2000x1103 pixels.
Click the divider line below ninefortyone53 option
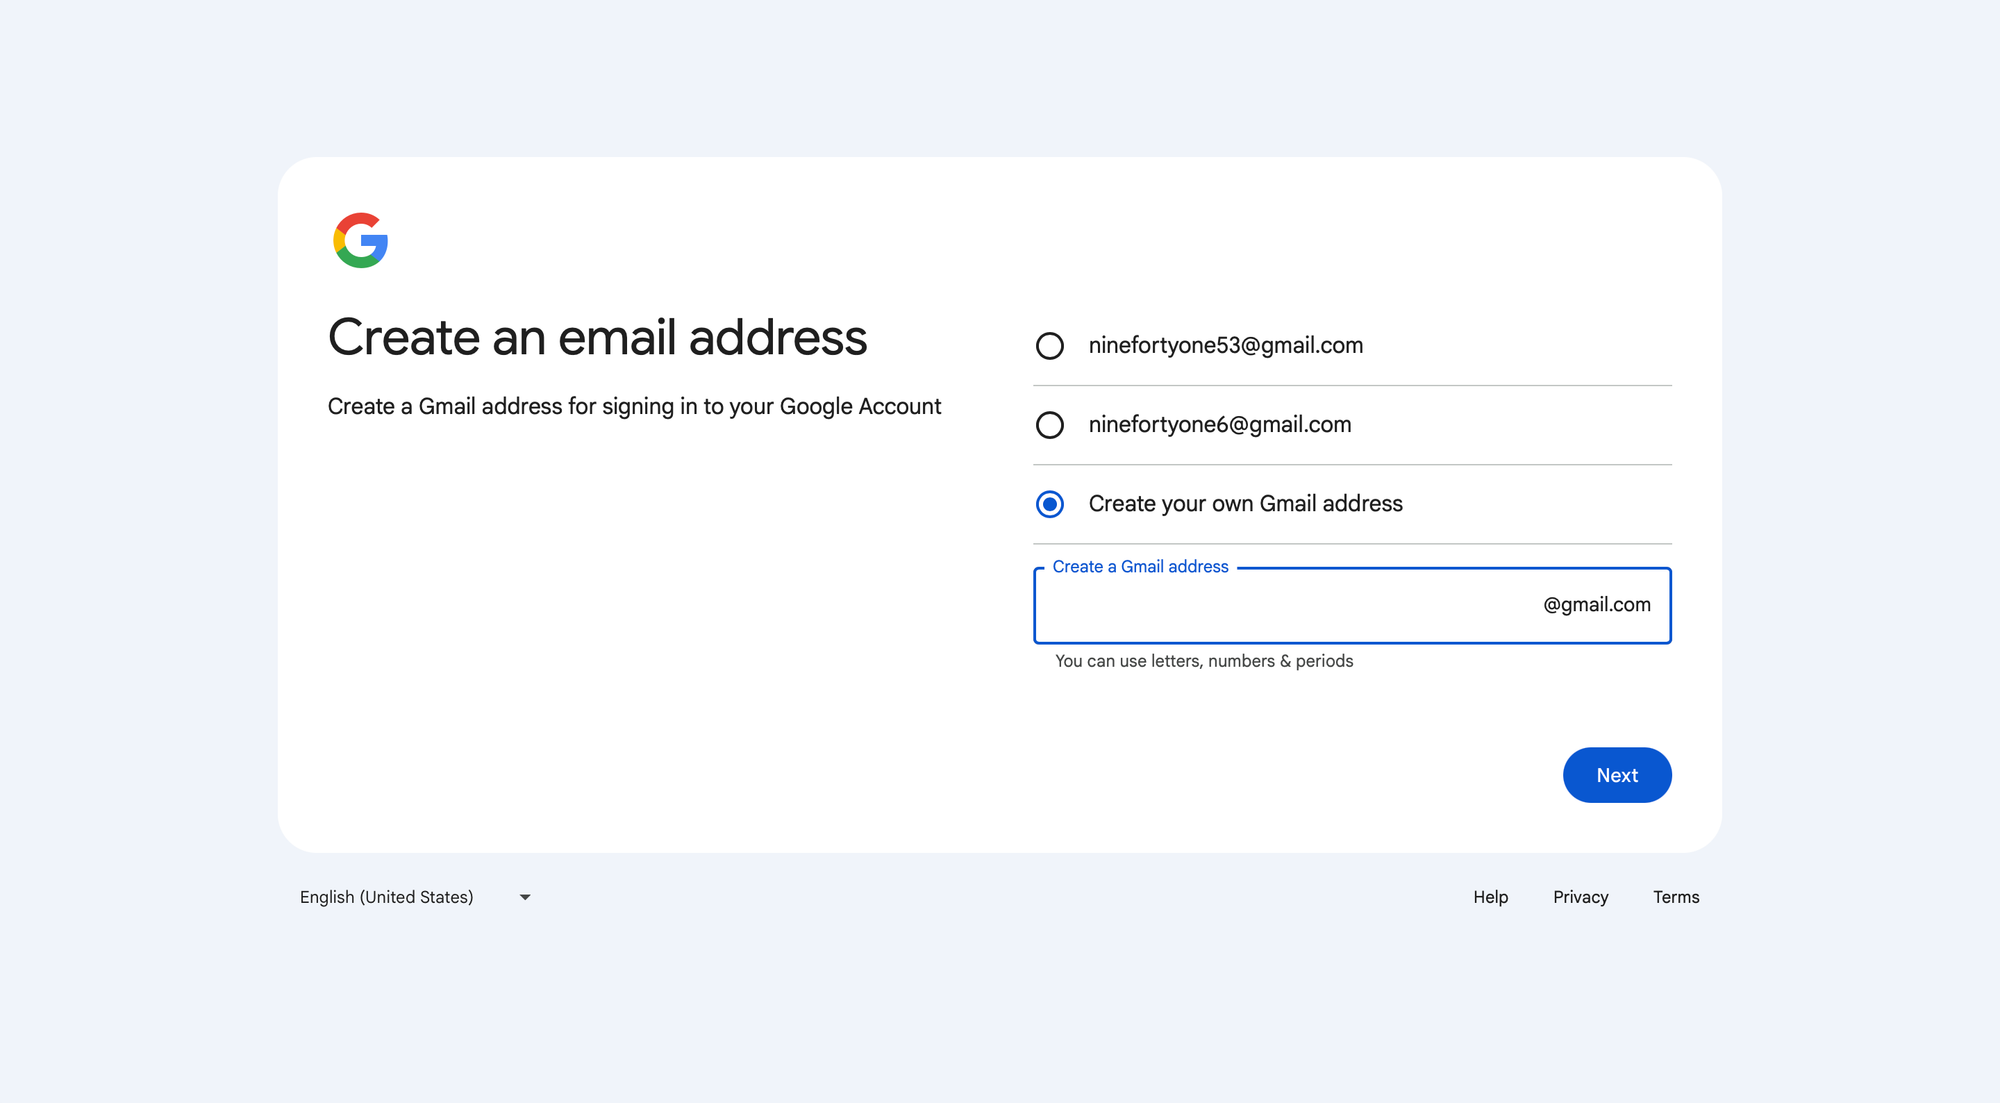click(x=1352, y=386)
